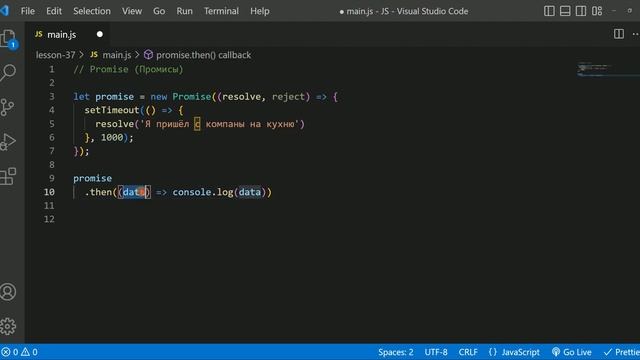The image size is (640, 360).
Task: Click the comment text on line 1
Action: (x=128, y=69)
